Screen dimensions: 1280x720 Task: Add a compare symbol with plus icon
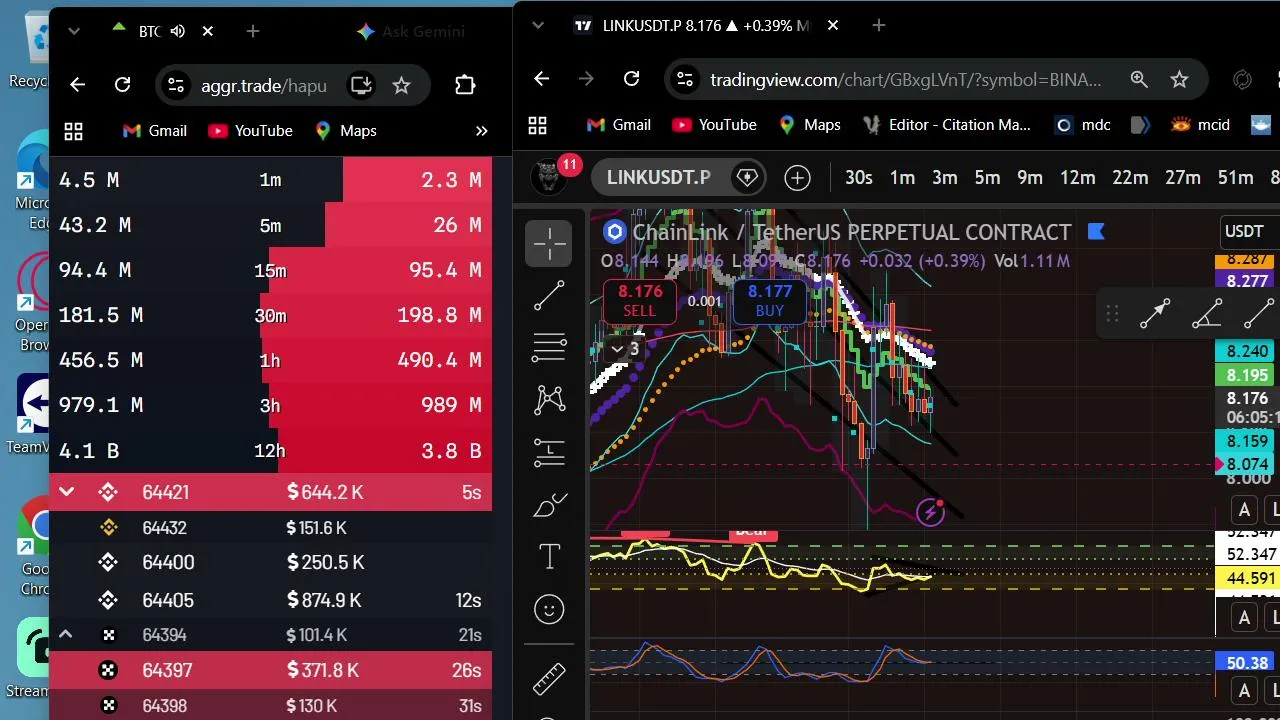[x=797, y=178]
